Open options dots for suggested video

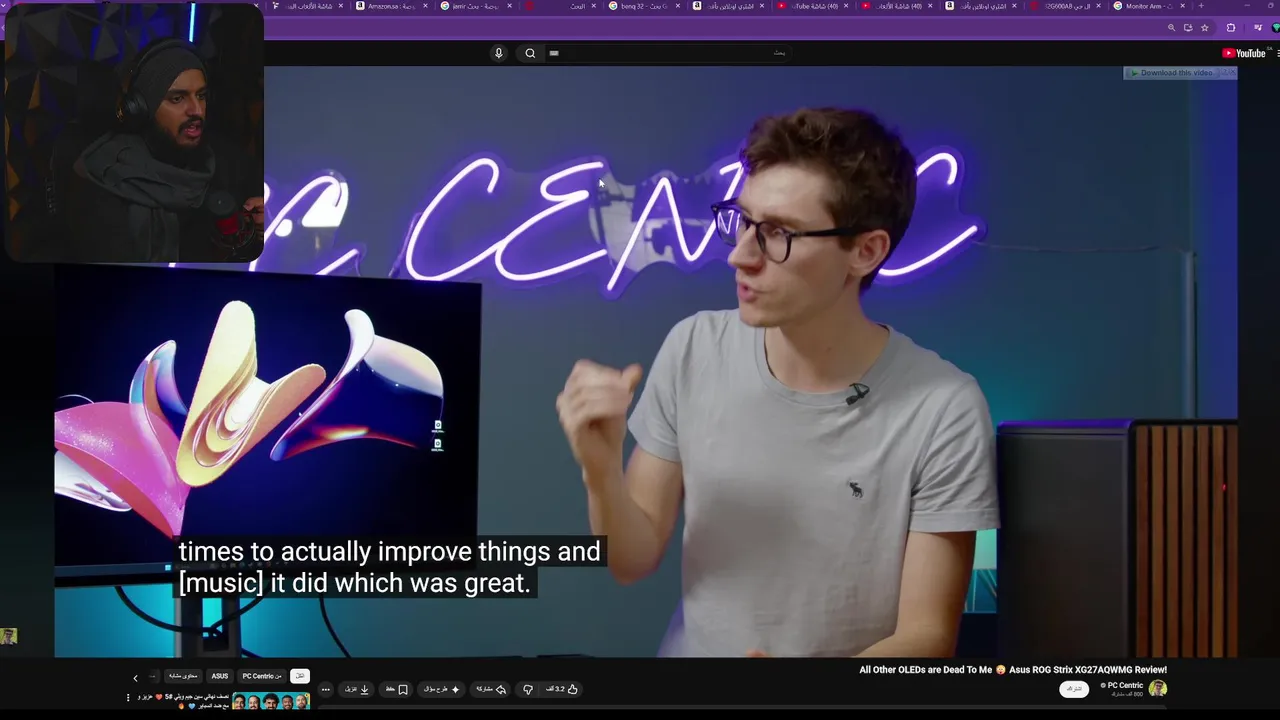tap(128, 697)
